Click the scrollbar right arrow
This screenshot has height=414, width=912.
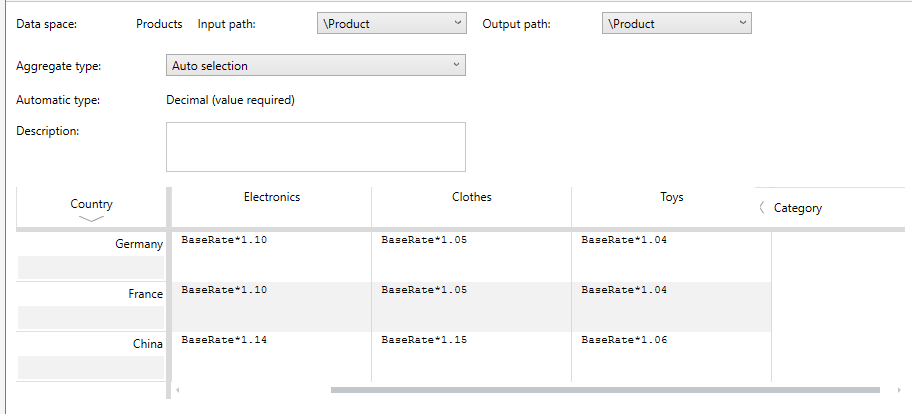(900, 390)
